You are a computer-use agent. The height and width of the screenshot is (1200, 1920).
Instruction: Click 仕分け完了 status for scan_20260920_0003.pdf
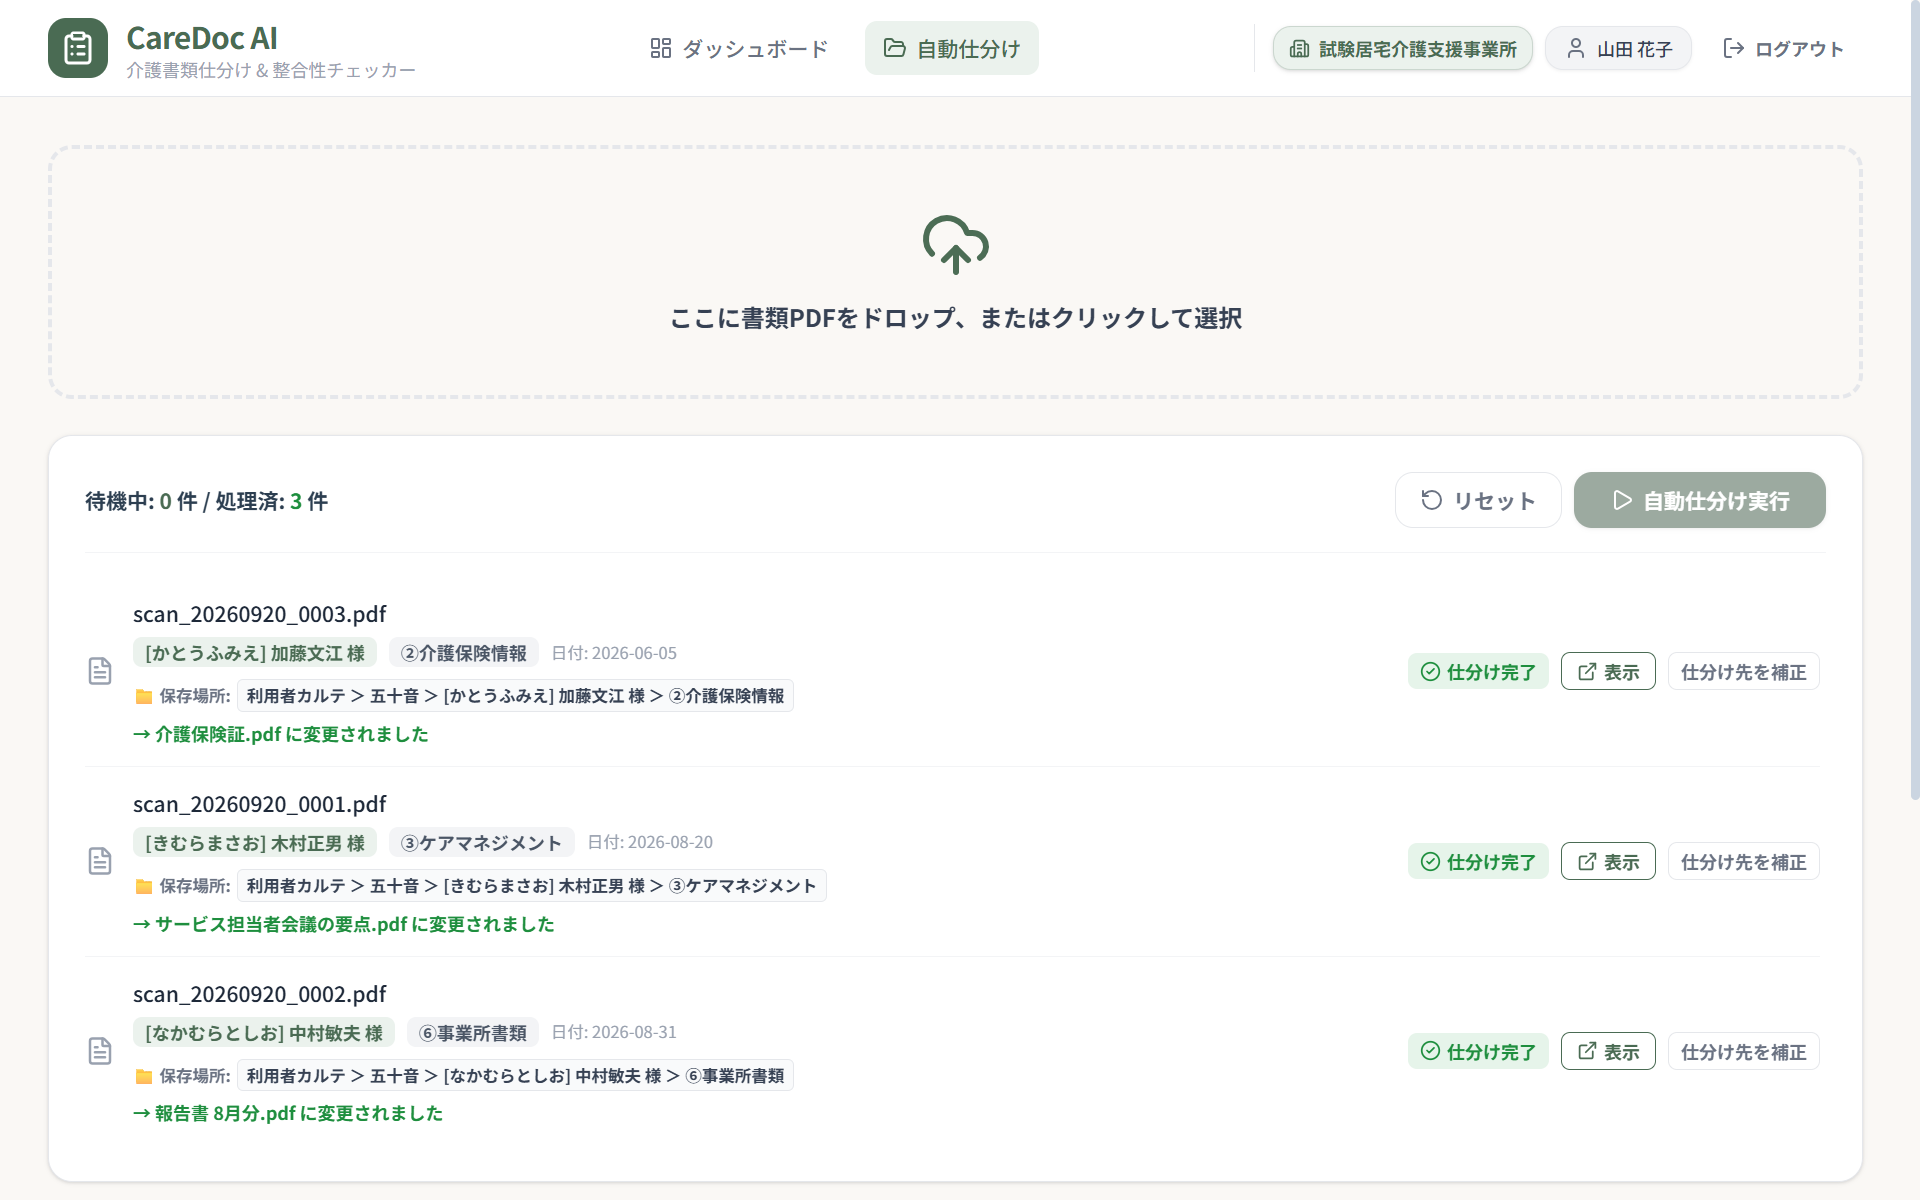(1478, 671)
